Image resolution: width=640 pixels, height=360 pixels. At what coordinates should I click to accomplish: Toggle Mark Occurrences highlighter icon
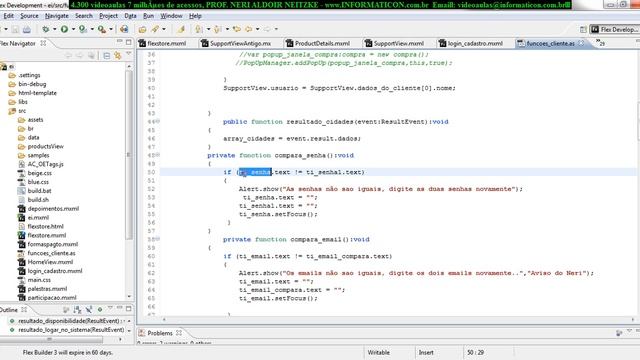[181, 29]
